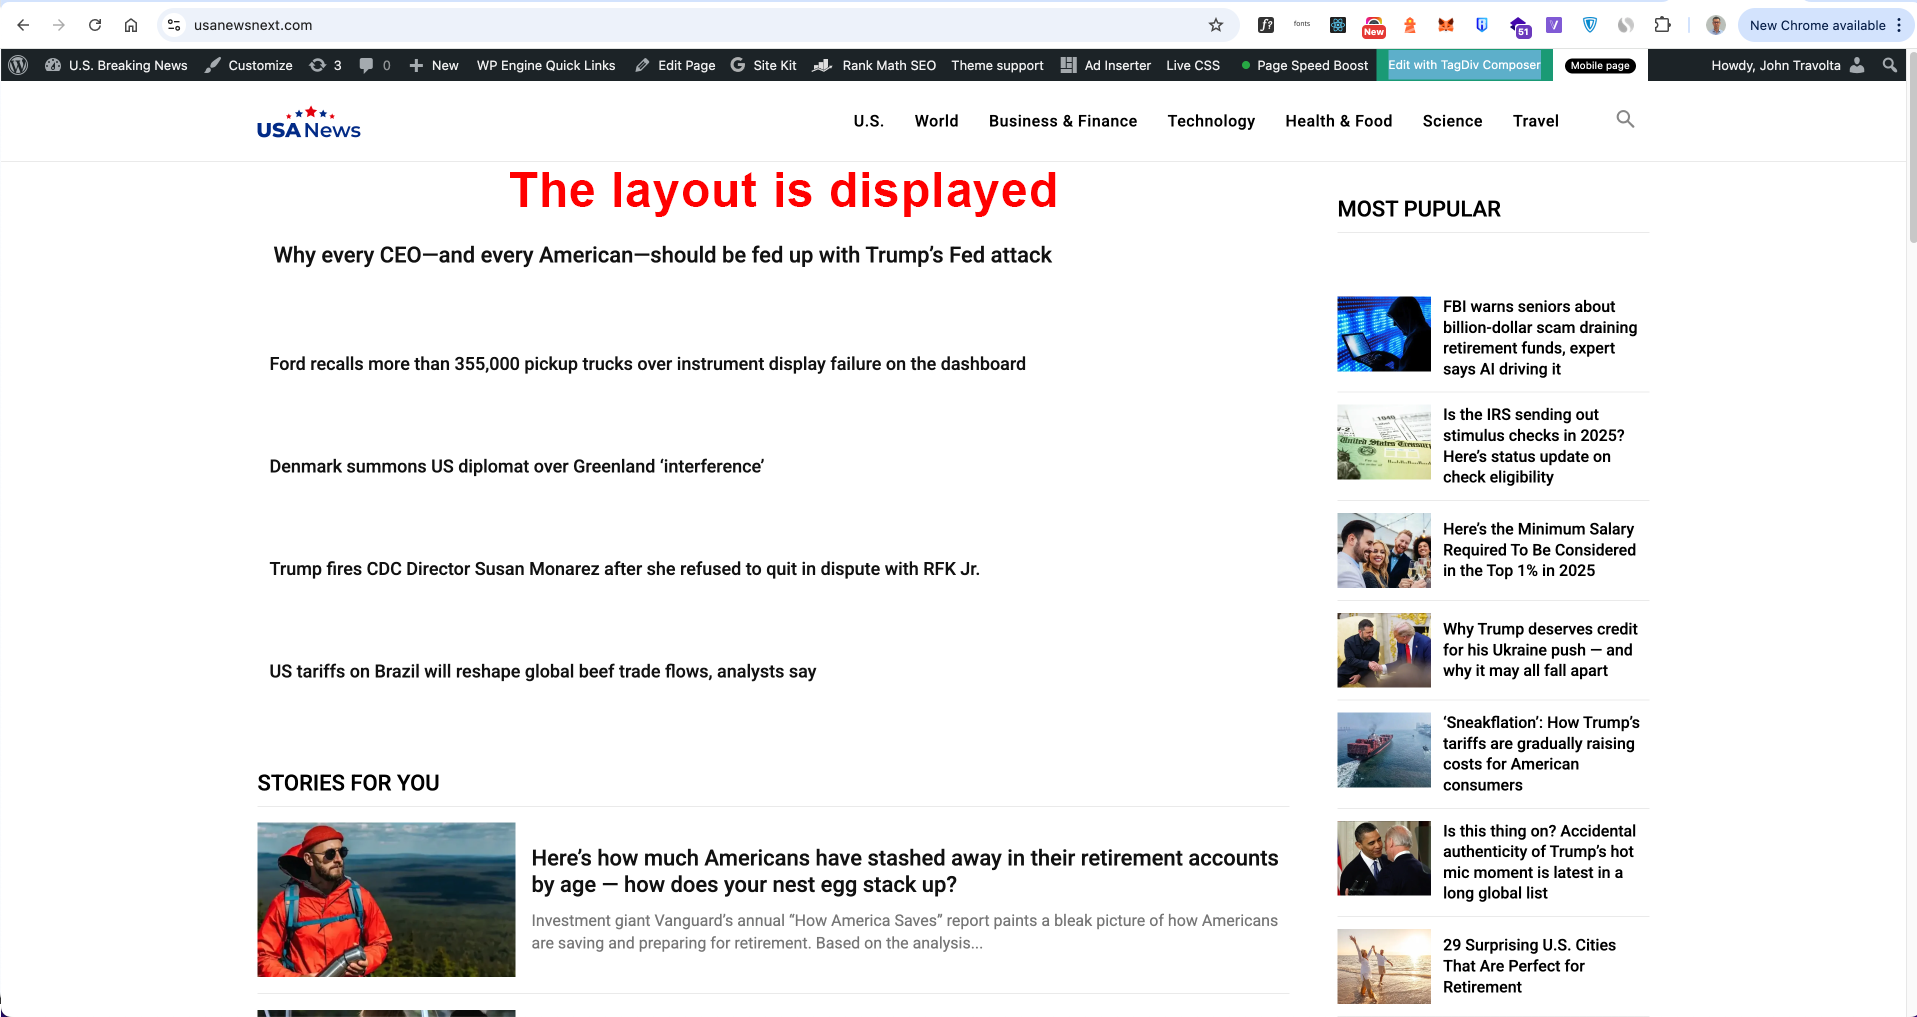Open the U.S. Breaking News dashboard menu
This screenshot has height=1017, width=1917.
coord(116,65)
